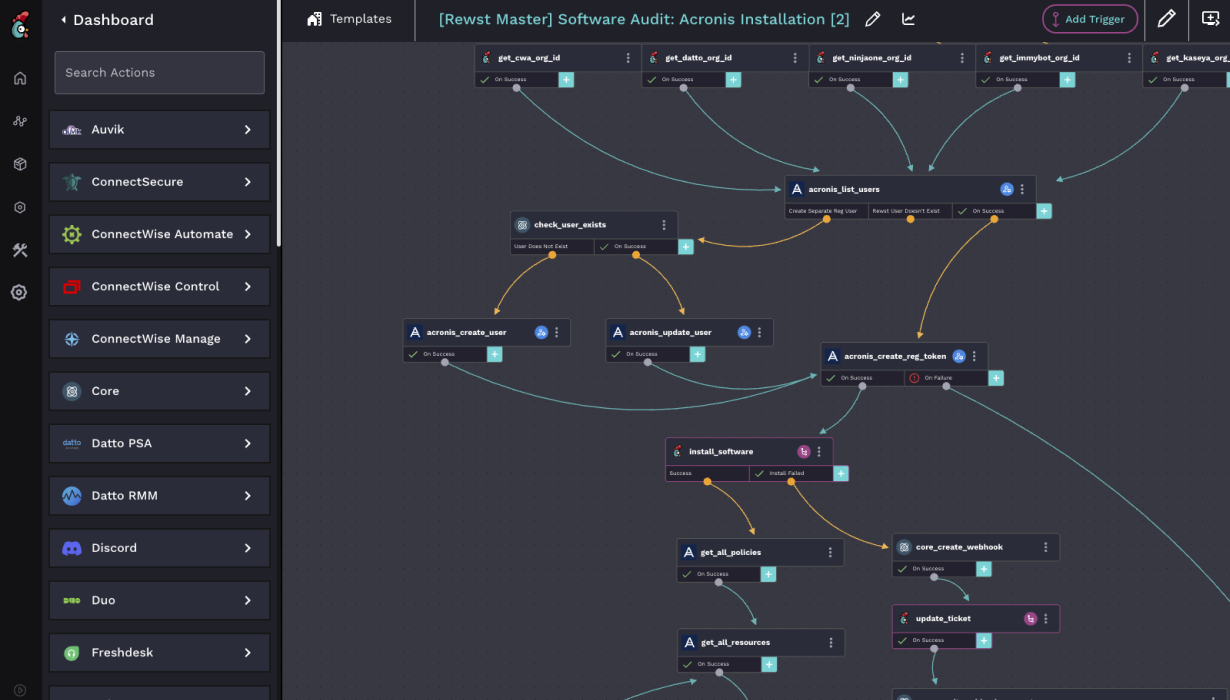Open settings gear at sidebar bottom

(18, 291)
